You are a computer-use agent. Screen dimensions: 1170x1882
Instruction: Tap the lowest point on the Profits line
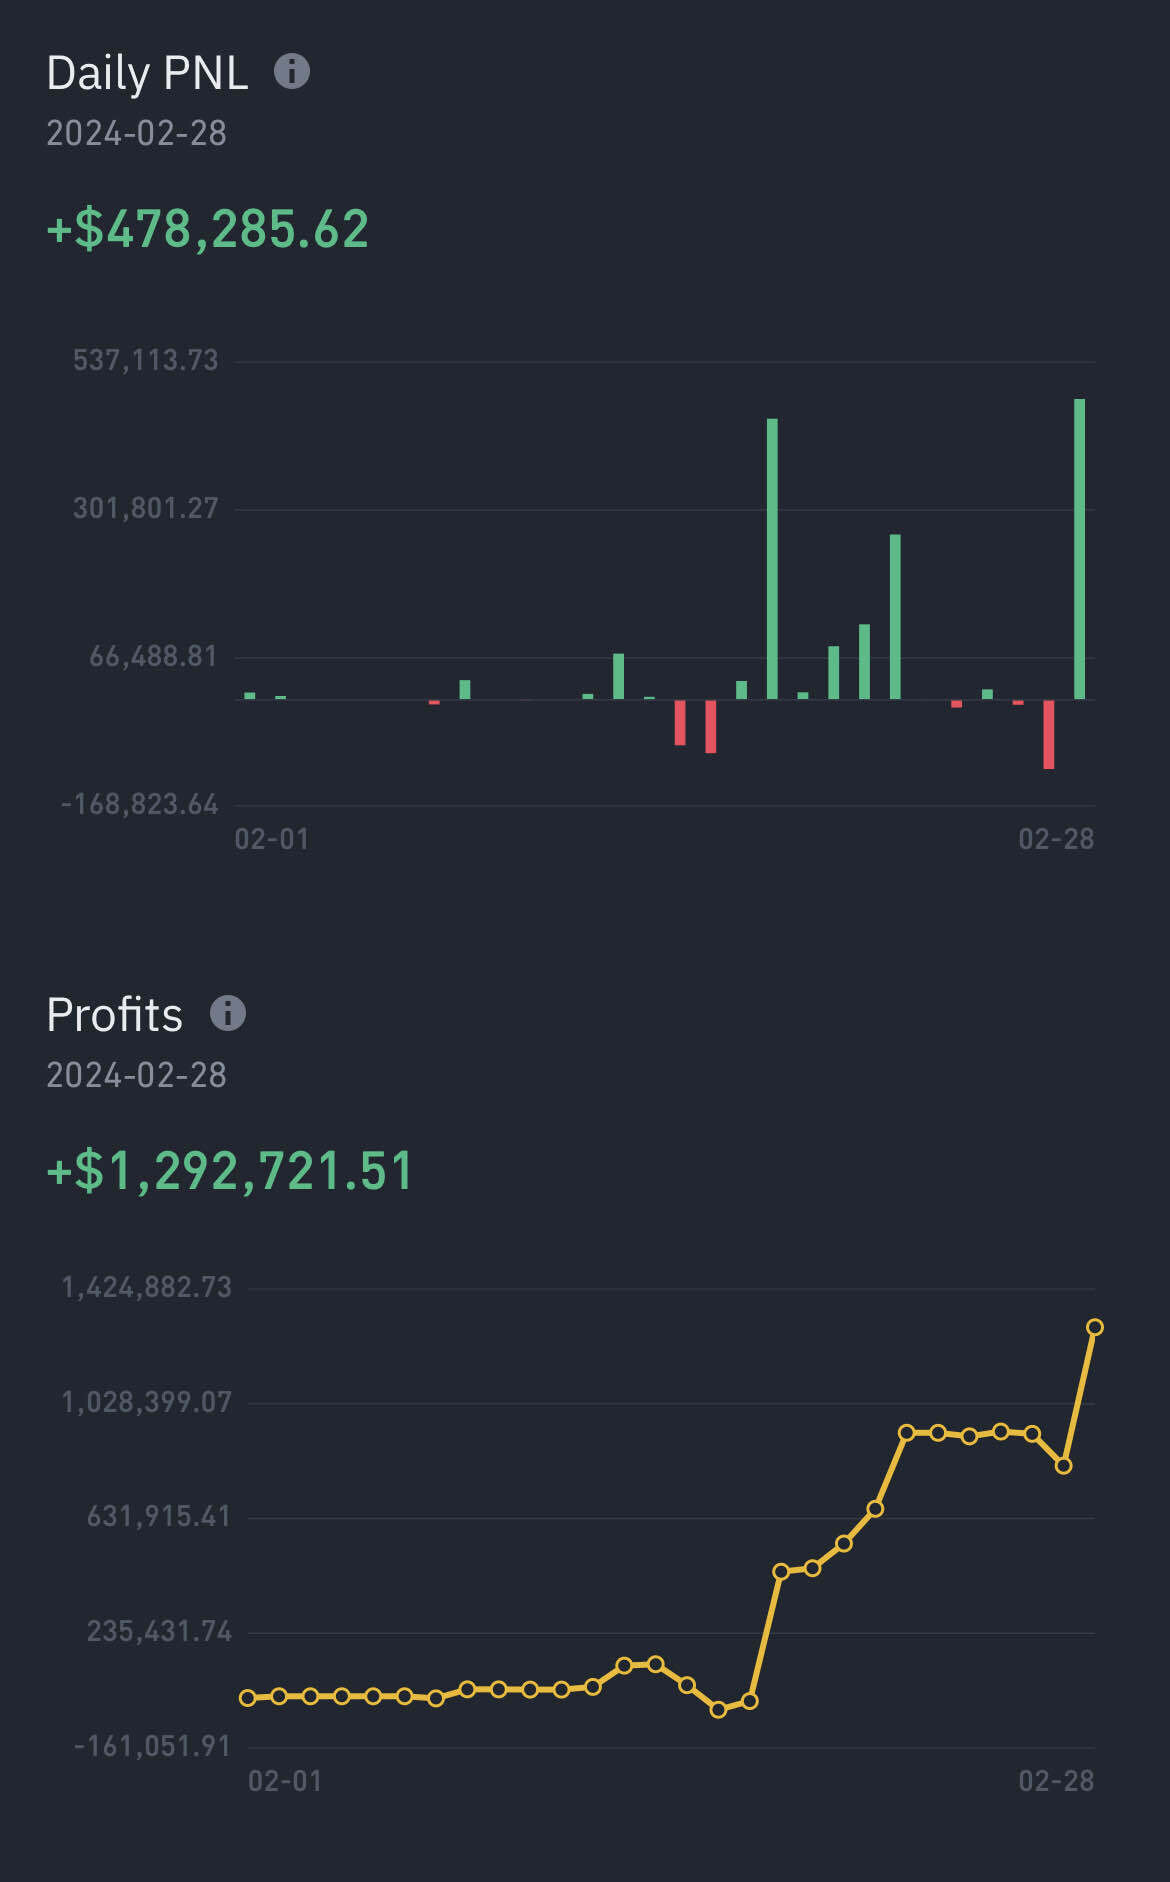(718, 1709)
